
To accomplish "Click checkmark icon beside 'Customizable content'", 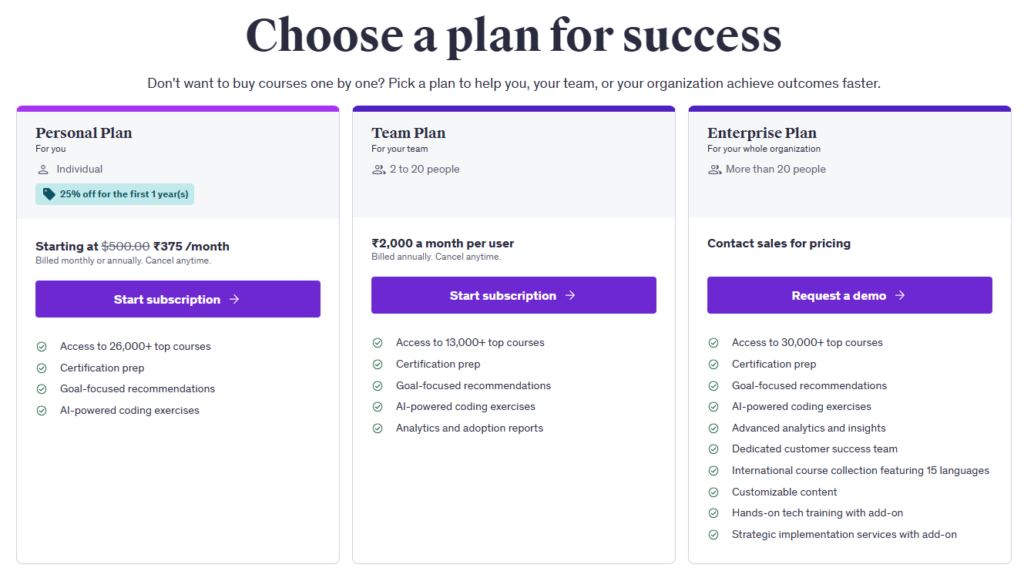I will tap(714, 492).
